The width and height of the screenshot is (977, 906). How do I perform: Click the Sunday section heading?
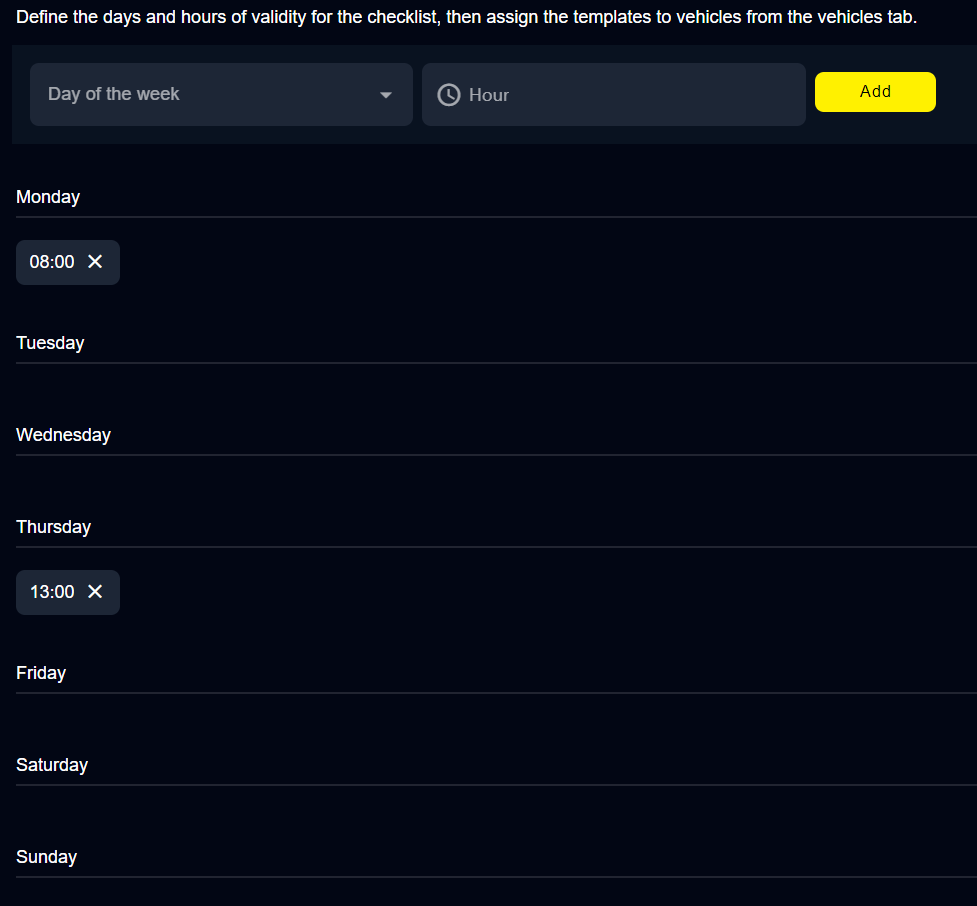coord(46,857)
